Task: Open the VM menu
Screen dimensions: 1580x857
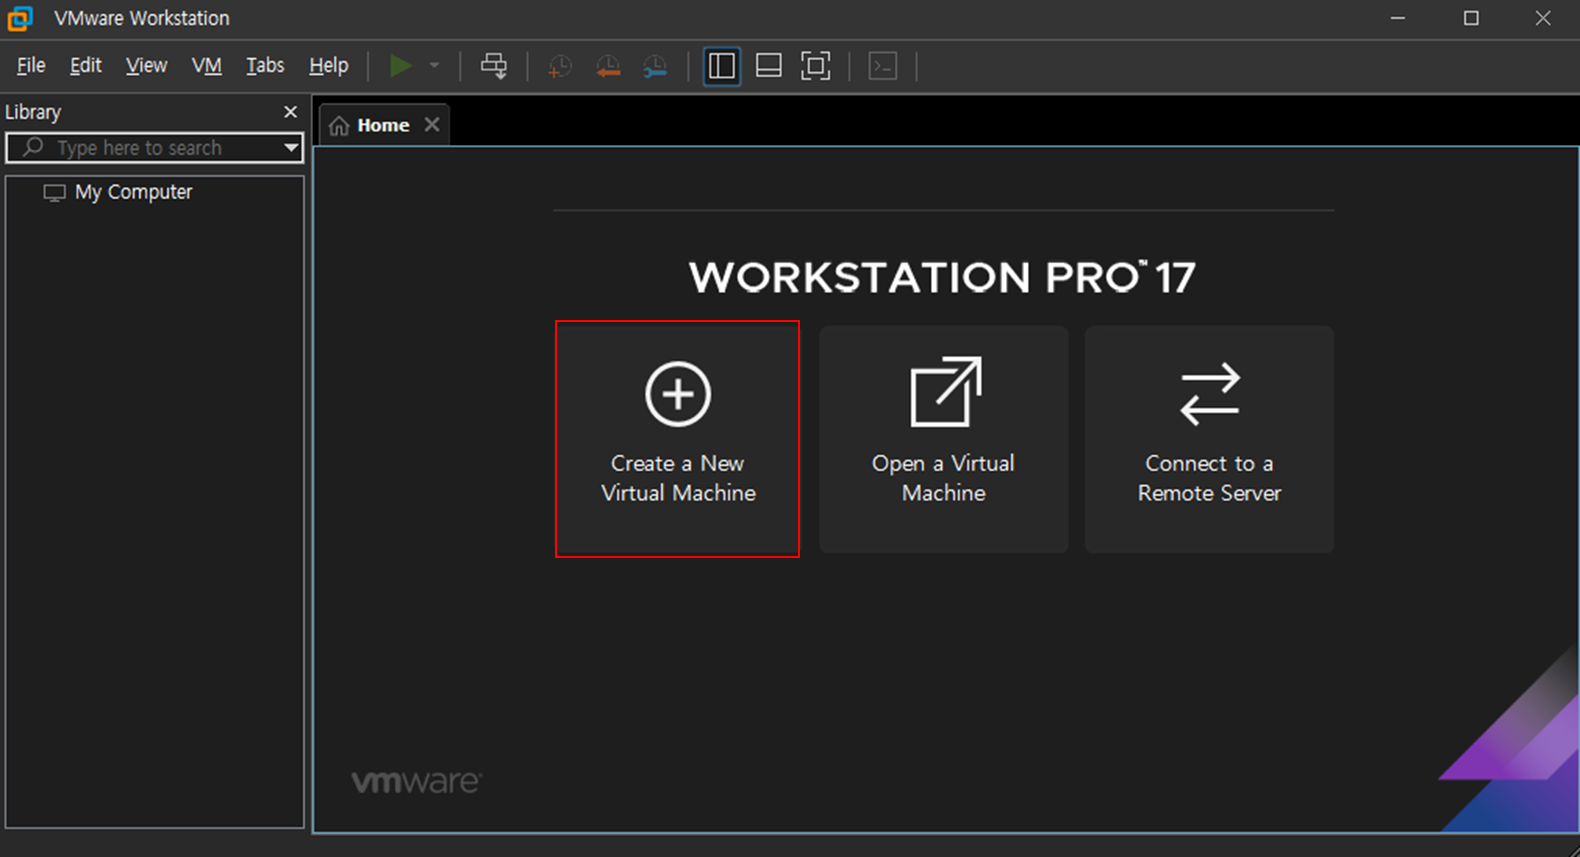Action: pos(207,65)
